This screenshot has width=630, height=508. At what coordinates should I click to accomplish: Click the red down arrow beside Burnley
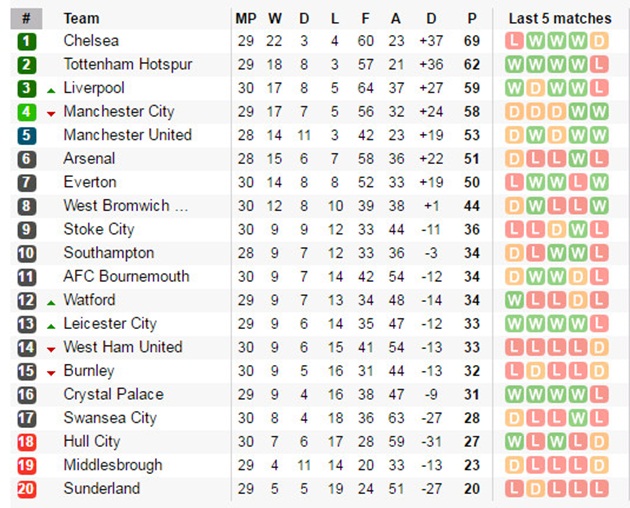click(x=51, y=373)
